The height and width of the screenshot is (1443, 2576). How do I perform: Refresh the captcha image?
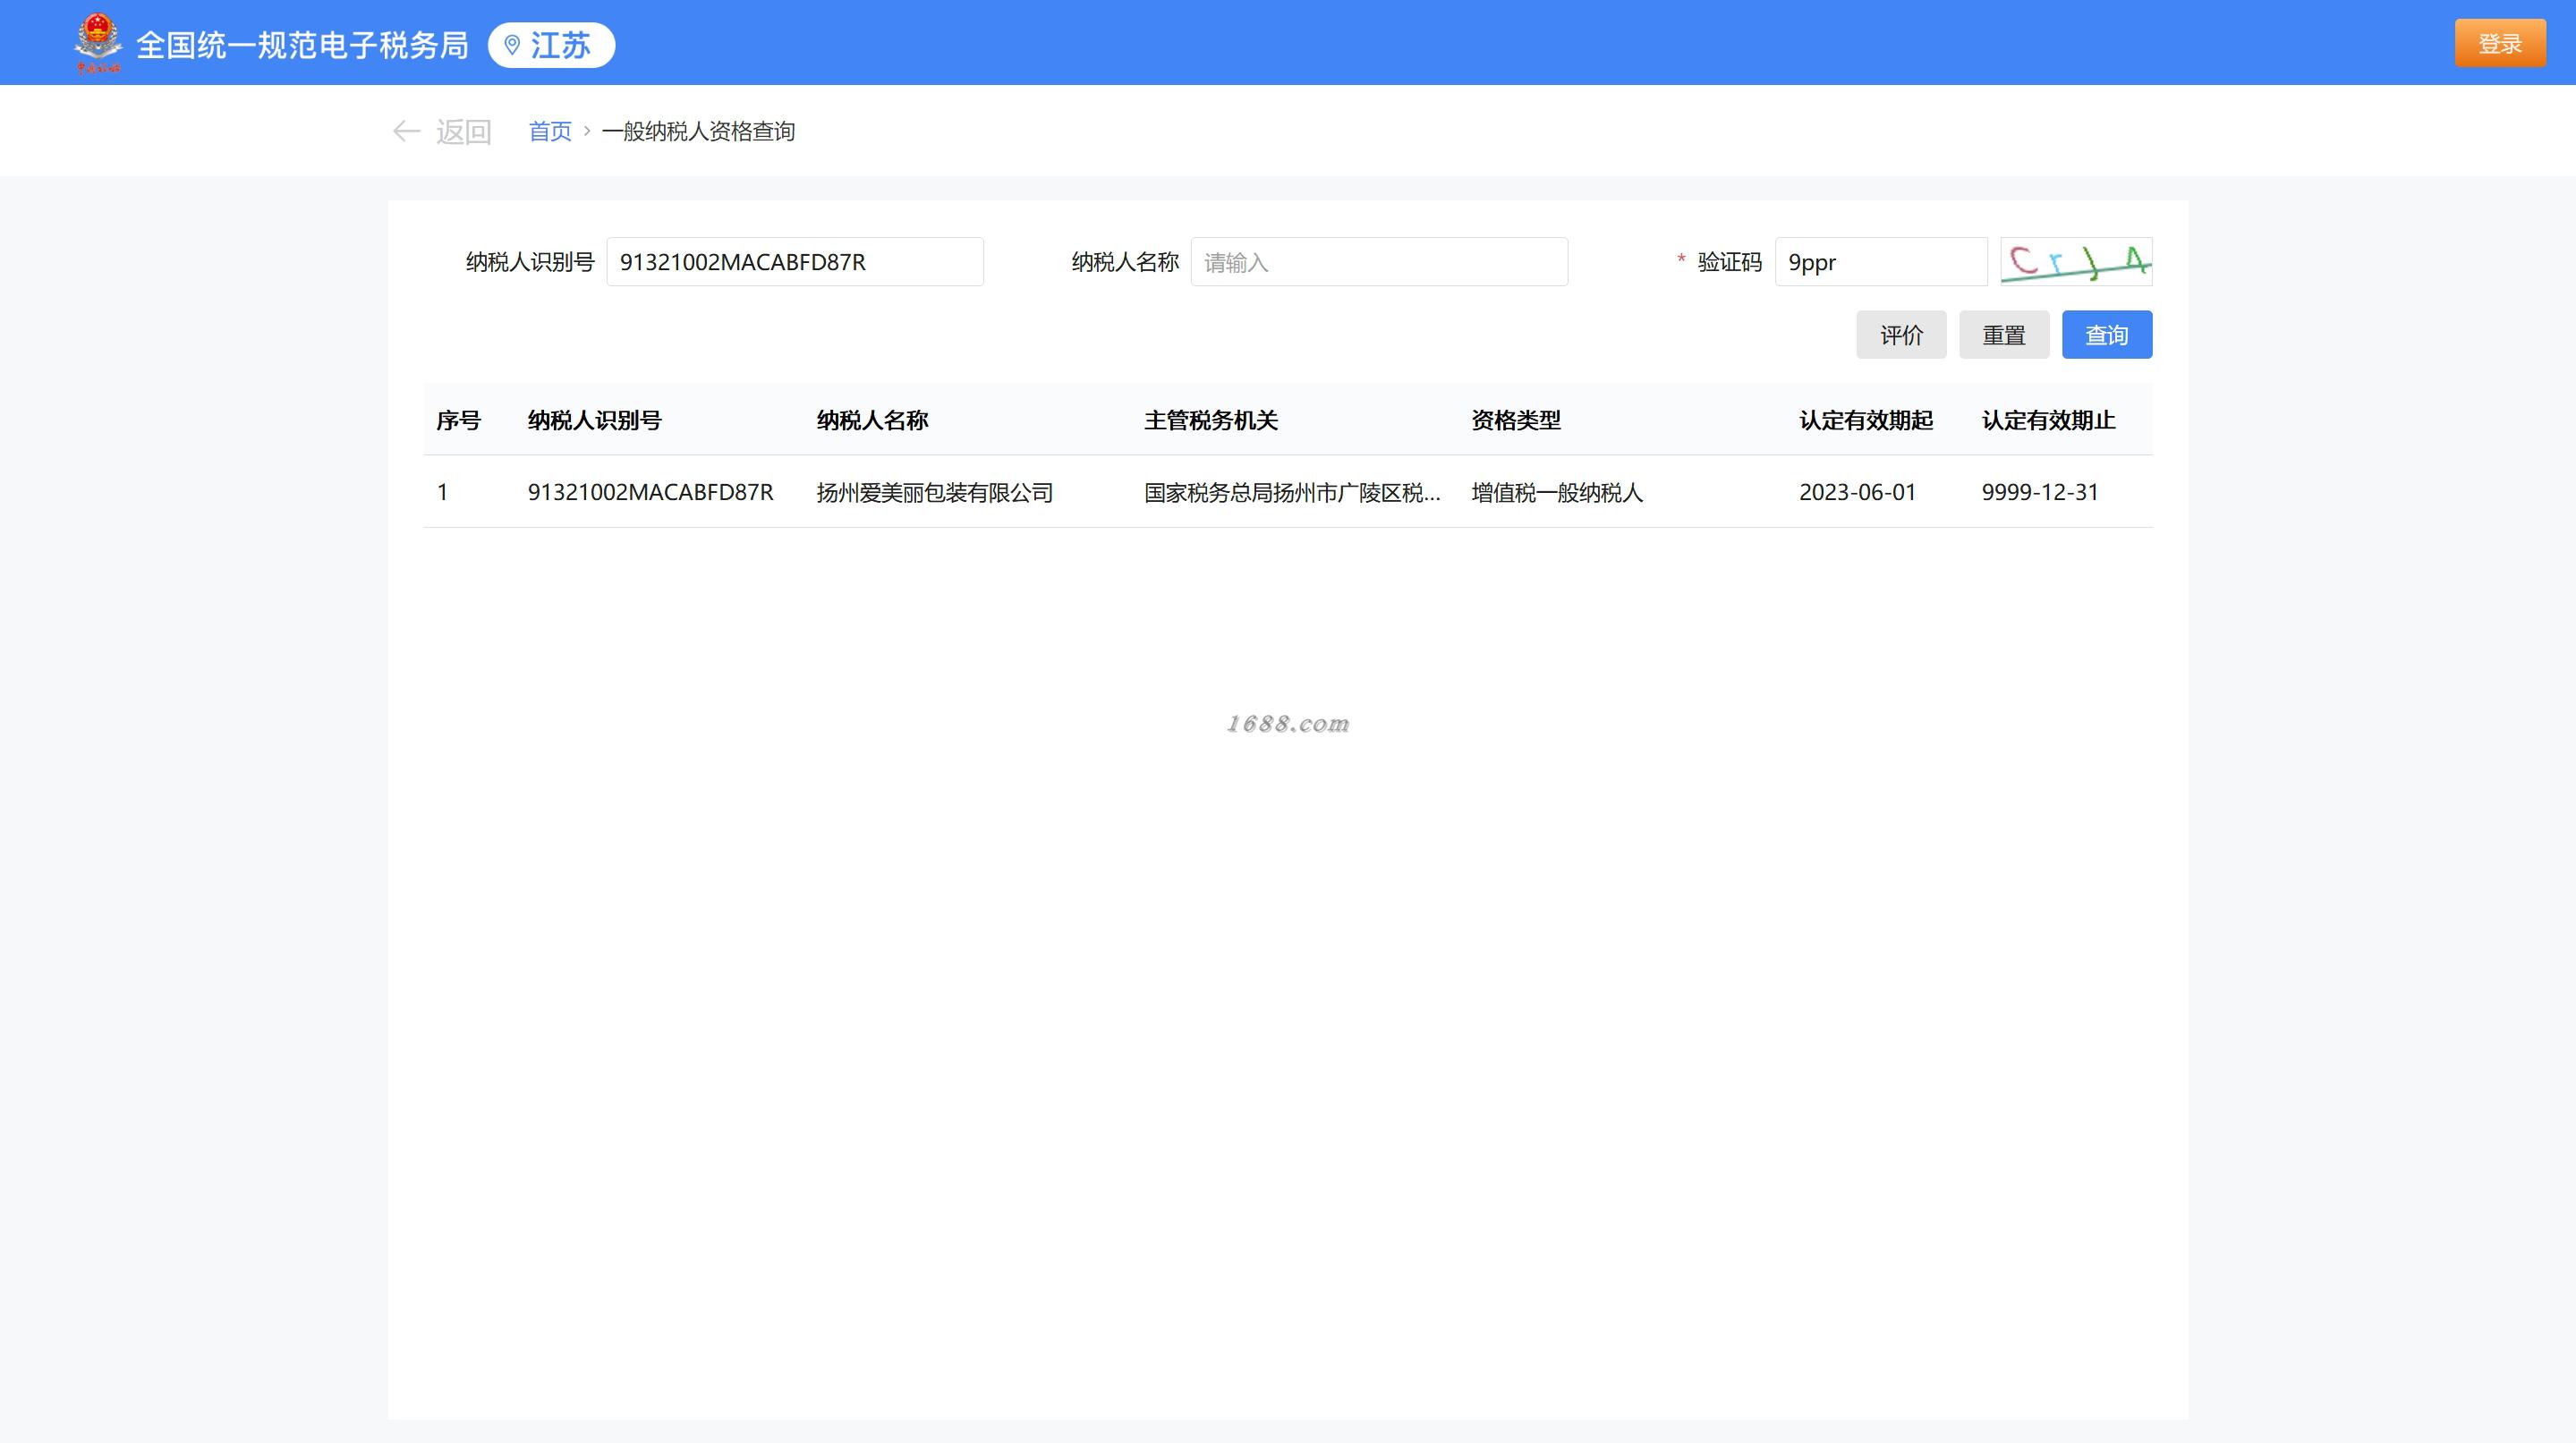[x=2075, y=261]
